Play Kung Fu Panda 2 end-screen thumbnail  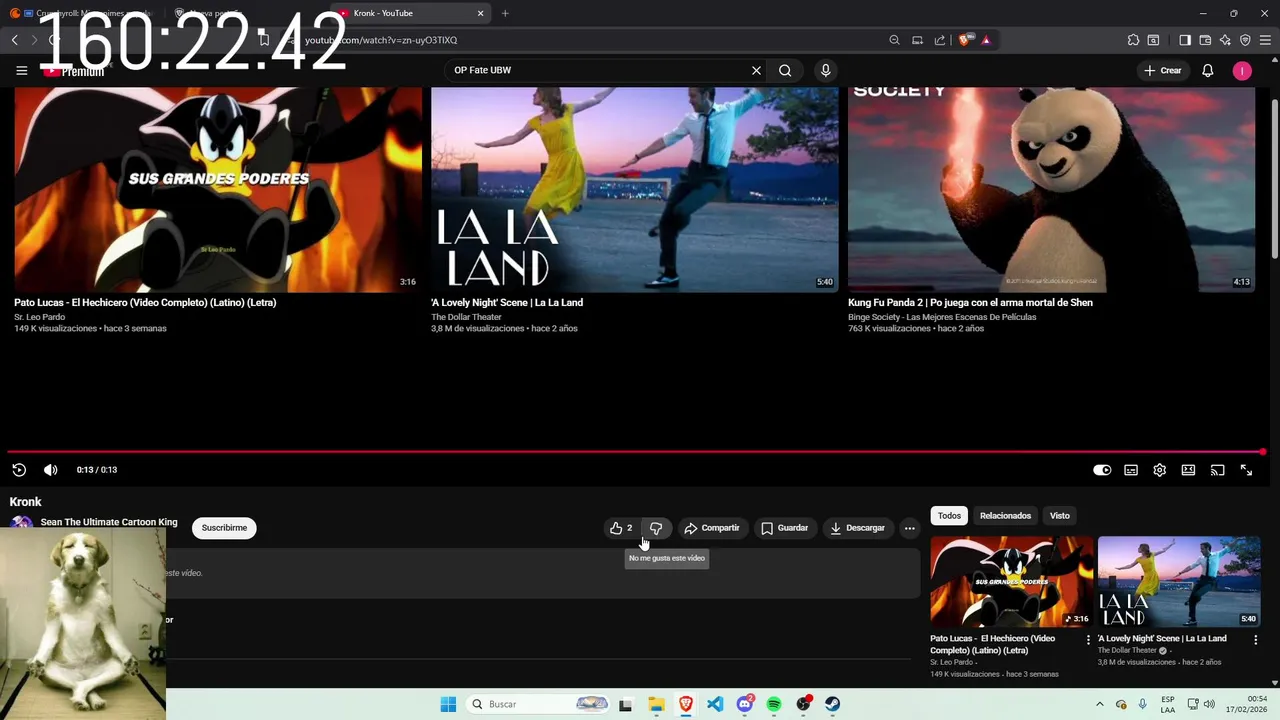coord(1051,190)
